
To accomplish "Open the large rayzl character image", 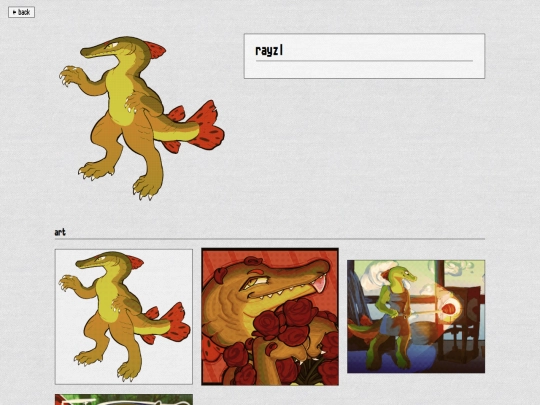I will point(141,118).
